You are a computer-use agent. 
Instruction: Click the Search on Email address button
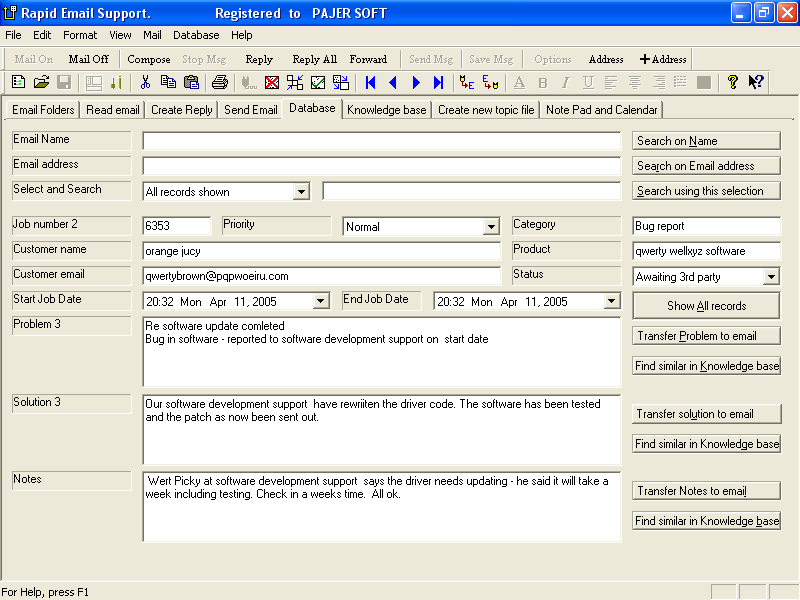tap(706, 166)
